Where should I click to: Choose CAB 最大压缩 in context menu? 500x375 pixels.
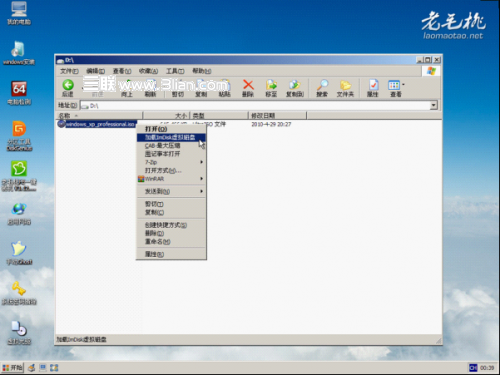point(171,146)
